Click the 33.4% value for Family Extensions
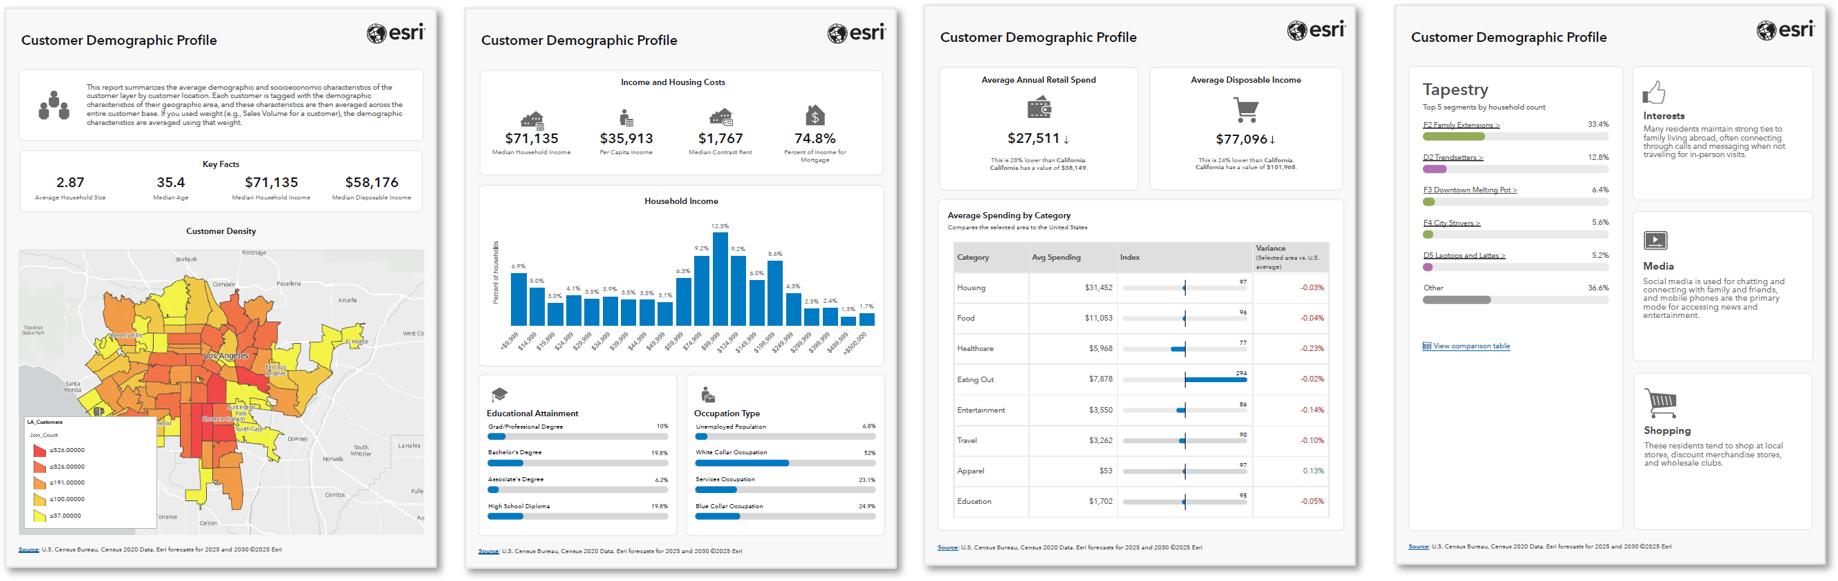The image size is (1838, 581). [x=1598, y=125]
